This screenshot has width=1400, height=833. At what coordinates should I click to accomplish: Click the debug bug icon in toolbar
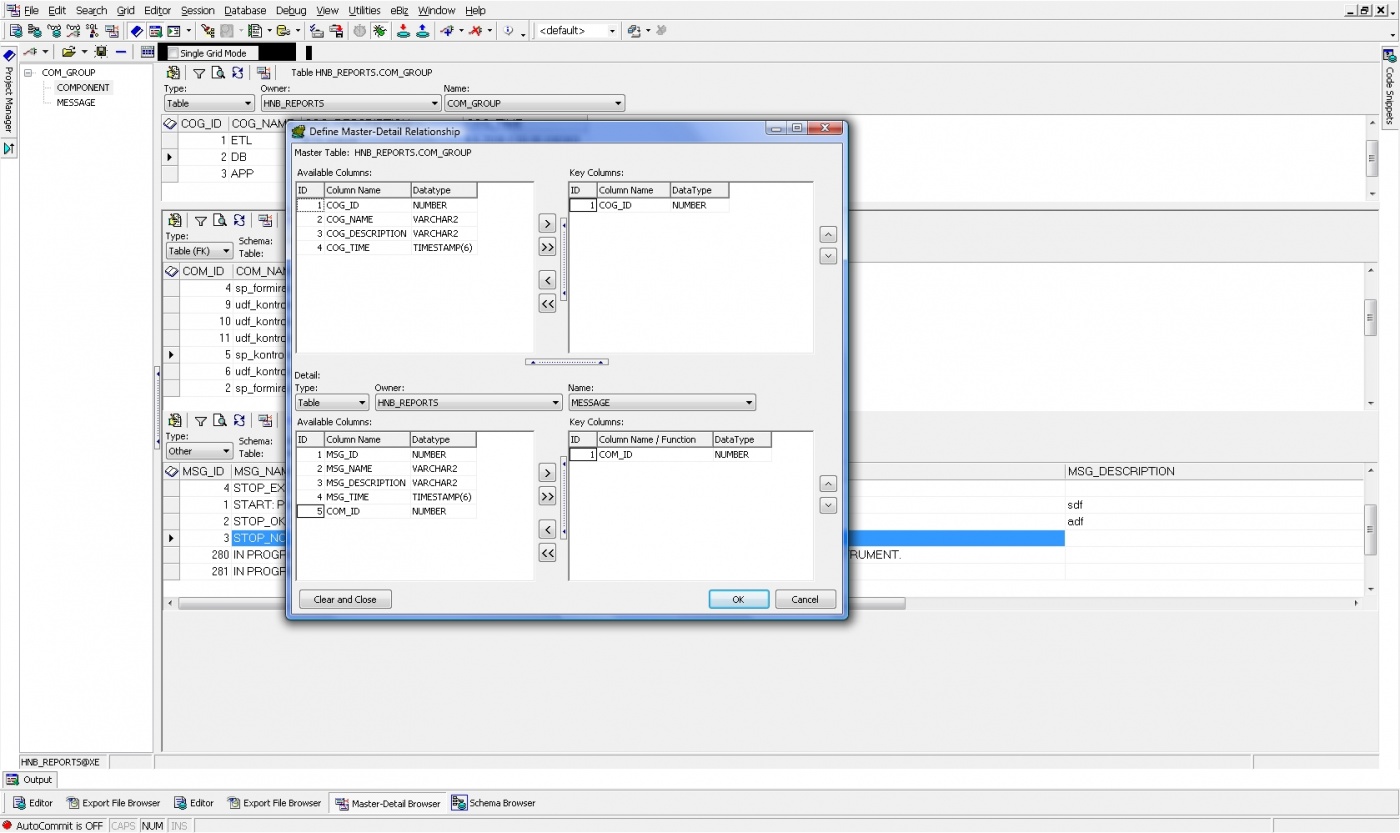[x=380, y=31]
